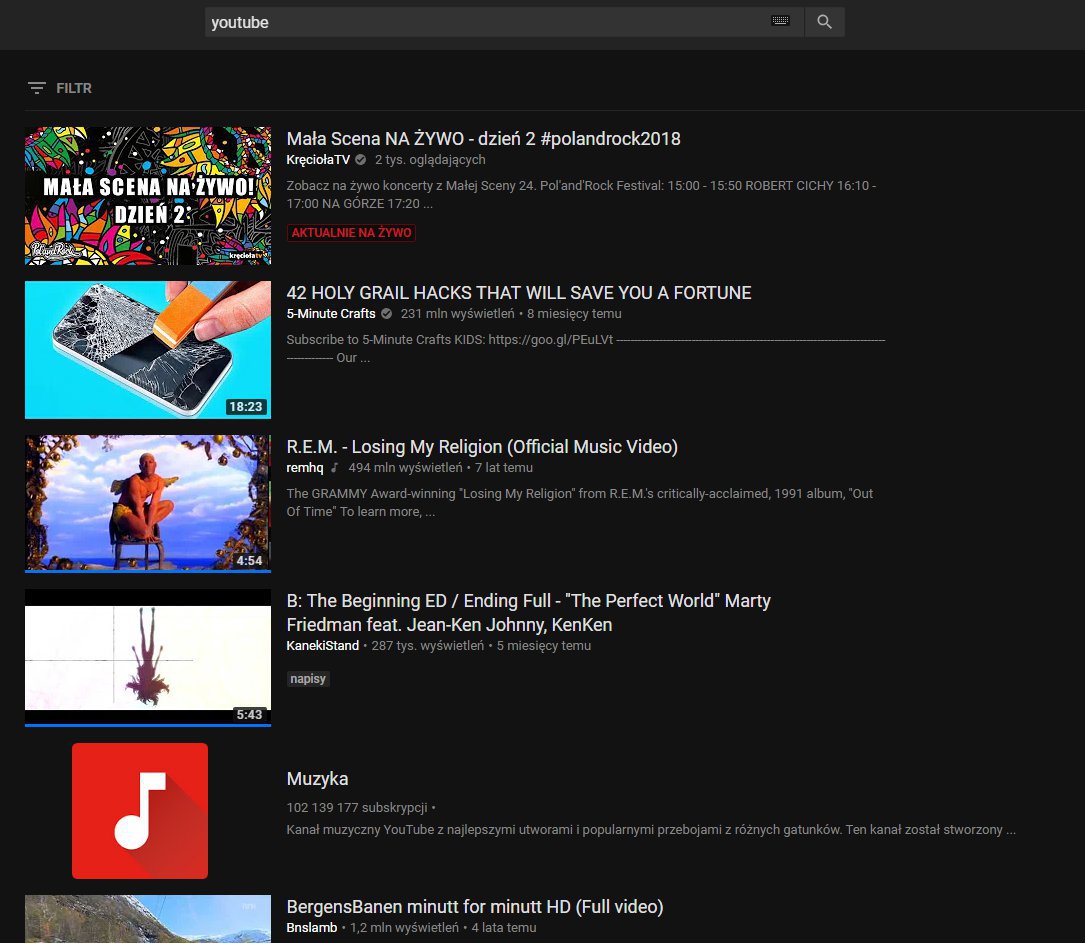Click the music note beside remhq
1085x943 pixels.
pos(335,468)
